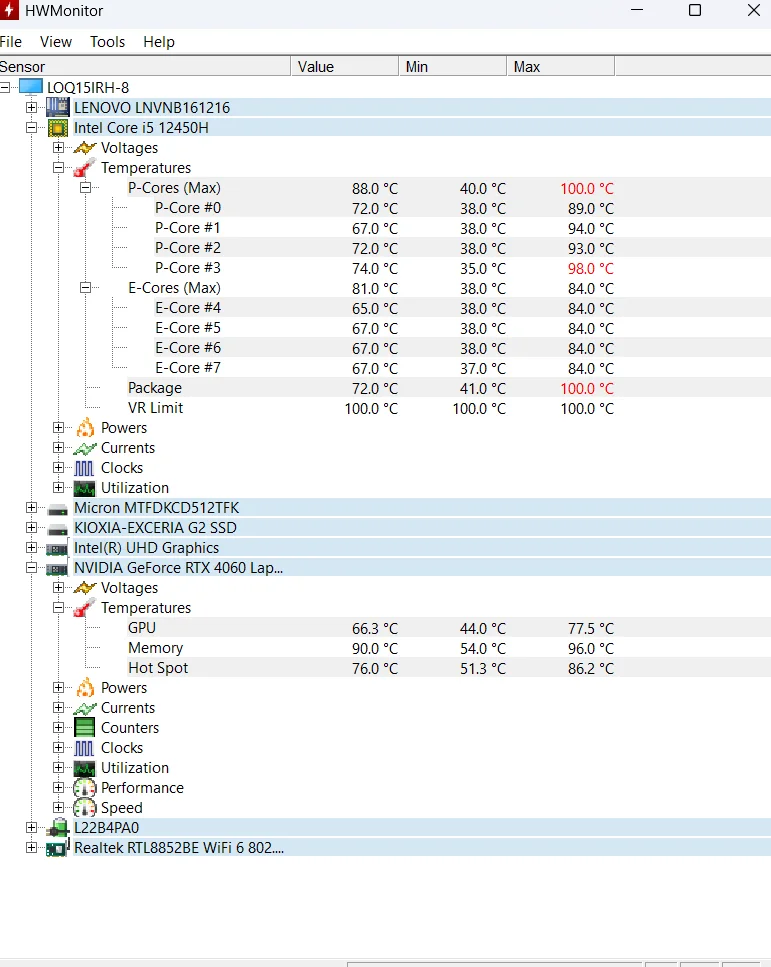This screenshot has height=967, width=771.
Task: Click the GPU Powers flame icon
Action: pyautogui.click(x=85, y=688)
